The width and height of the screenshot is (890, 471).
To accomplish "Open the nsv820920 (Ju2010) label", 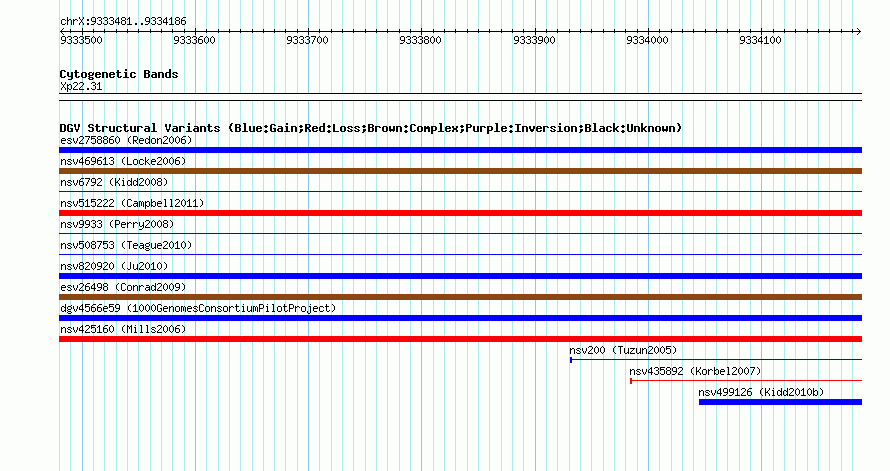I will 114,266.
